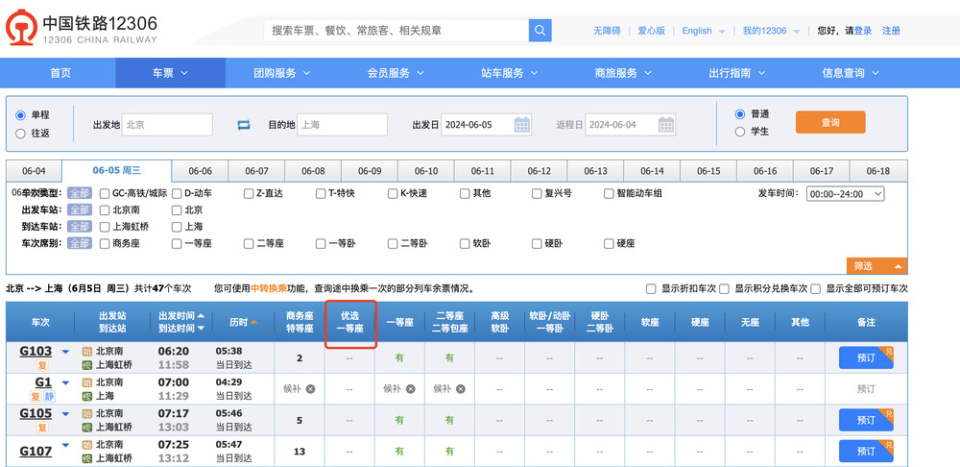Image resolution: width=960 pixels, height=467 pixels.
Task: Switch to the 06-10 date tab
Action: point(426,171)
